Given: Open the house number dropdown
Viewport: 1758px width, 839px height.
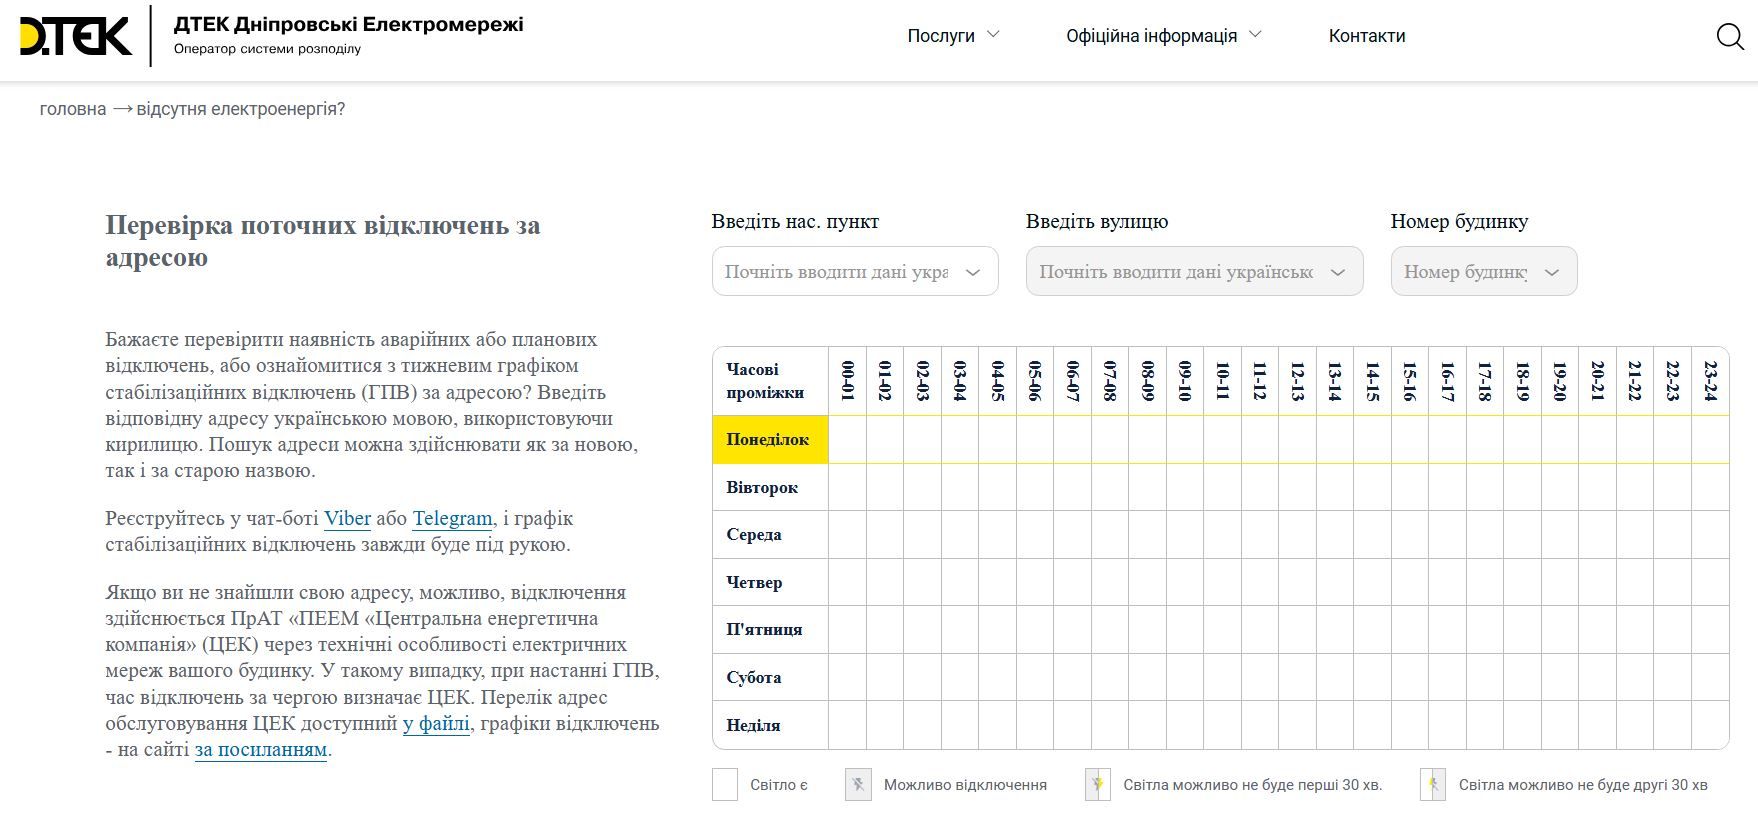Looking at the screenshot, I should tap(1483, 272).
